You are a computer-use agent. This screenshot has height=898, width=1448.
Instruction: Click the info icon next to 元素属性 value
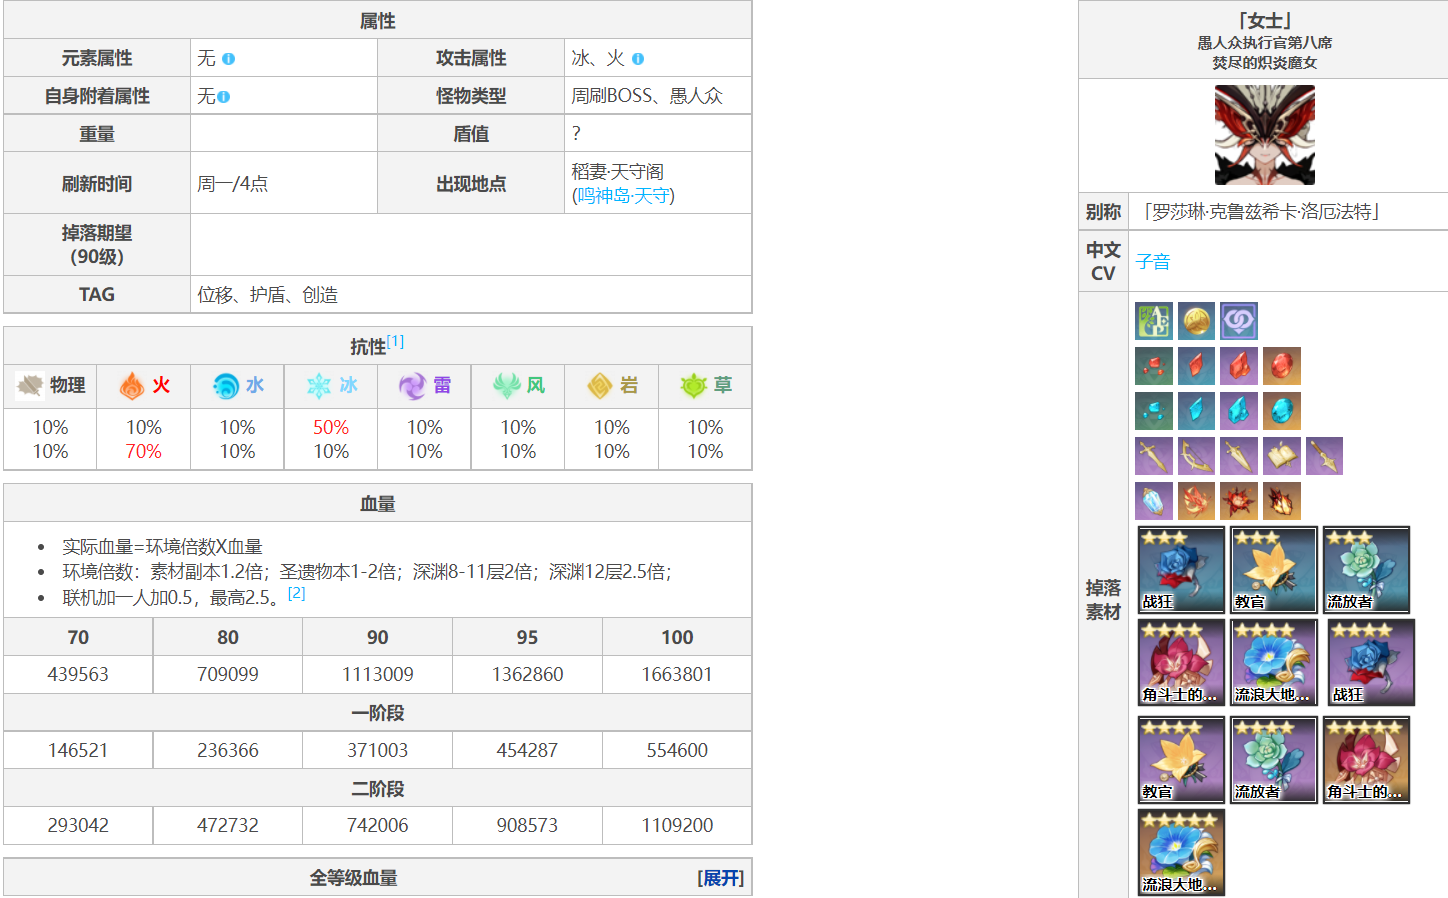(229, 59)
